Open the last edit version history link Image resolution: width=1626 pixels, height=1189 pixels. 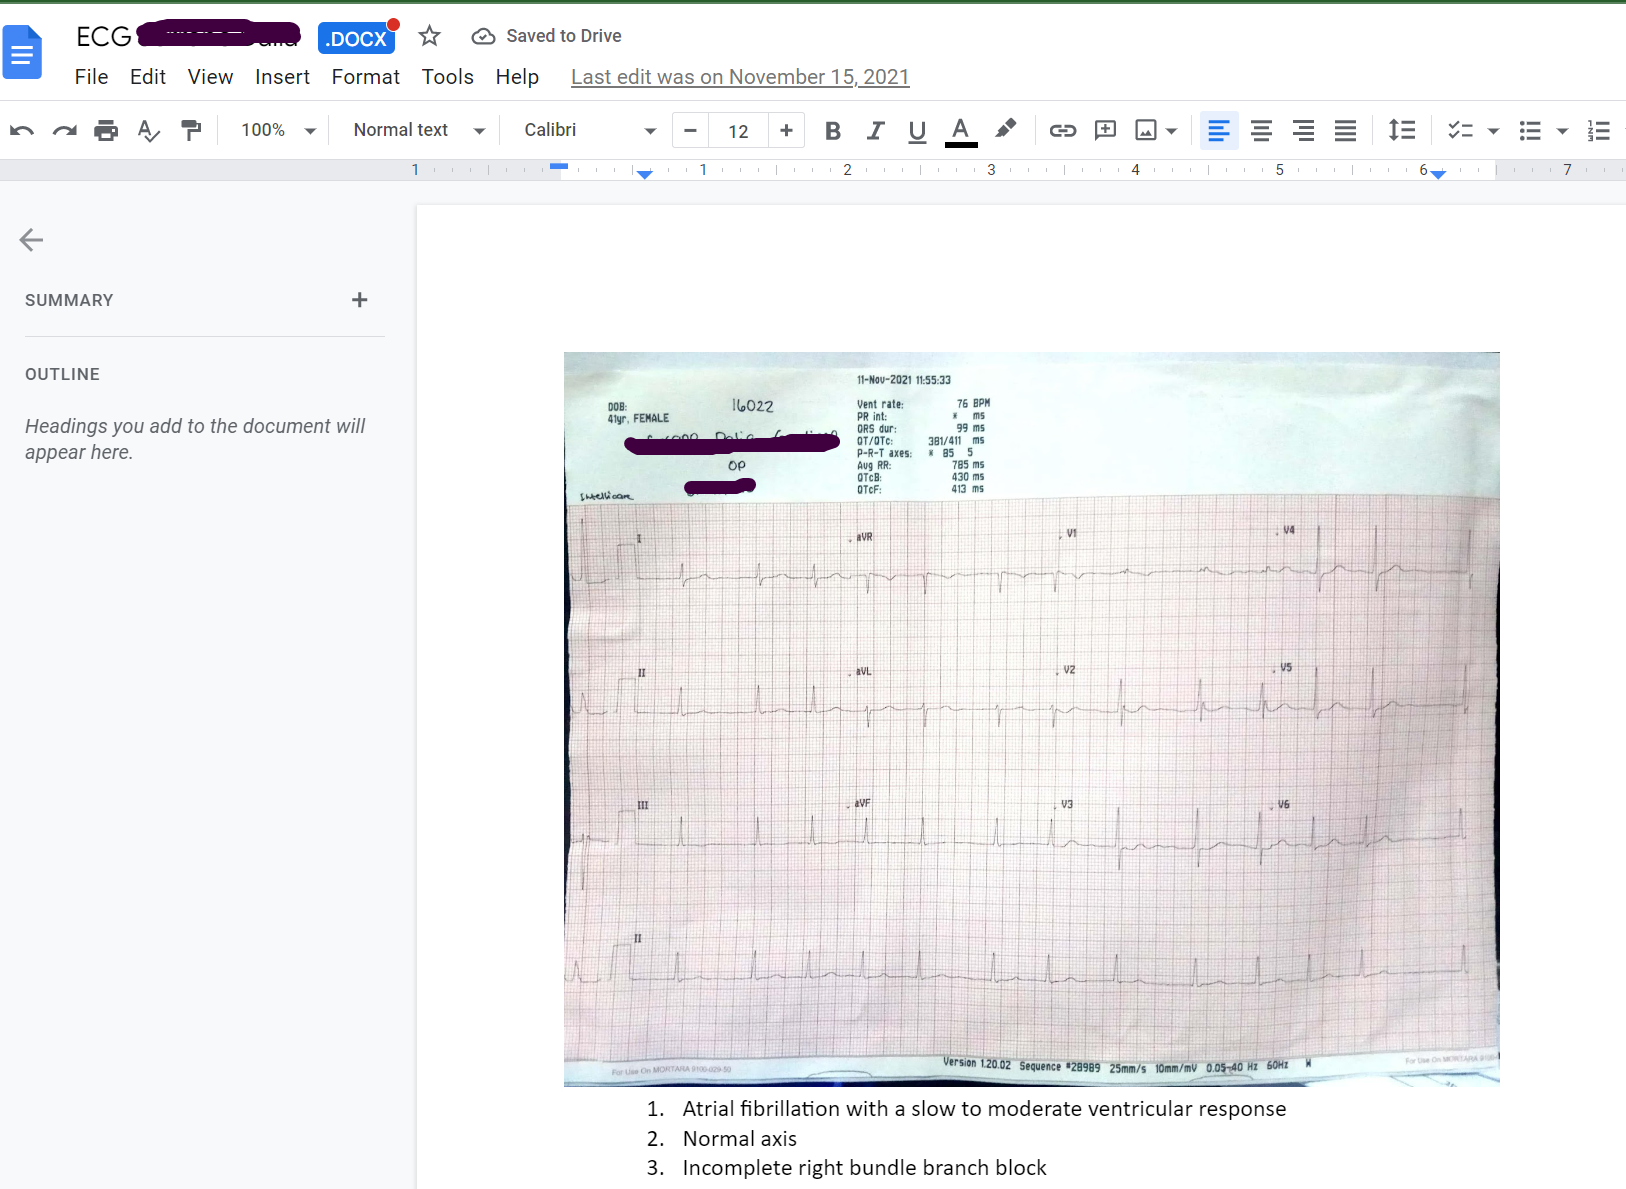click(740, 77)
